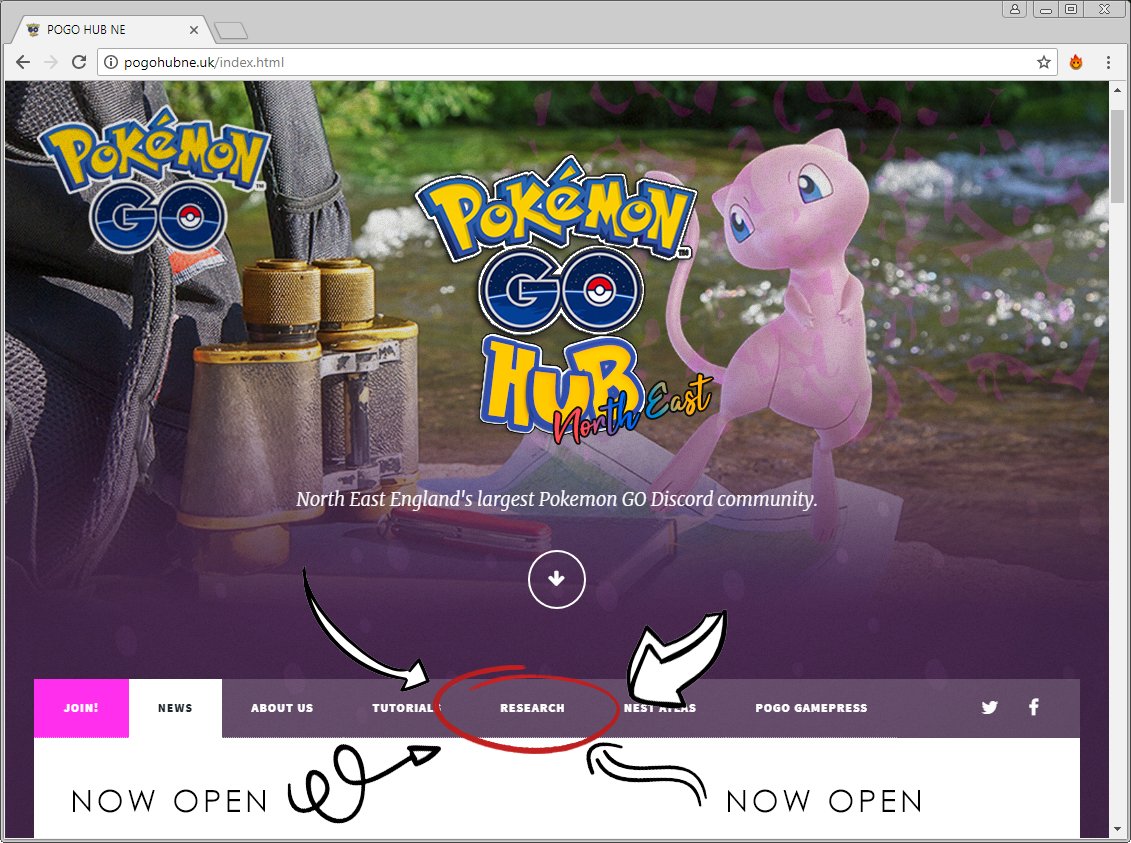Click the community tagline text
Screen dimensions: 1131x843
coord(556,499)
